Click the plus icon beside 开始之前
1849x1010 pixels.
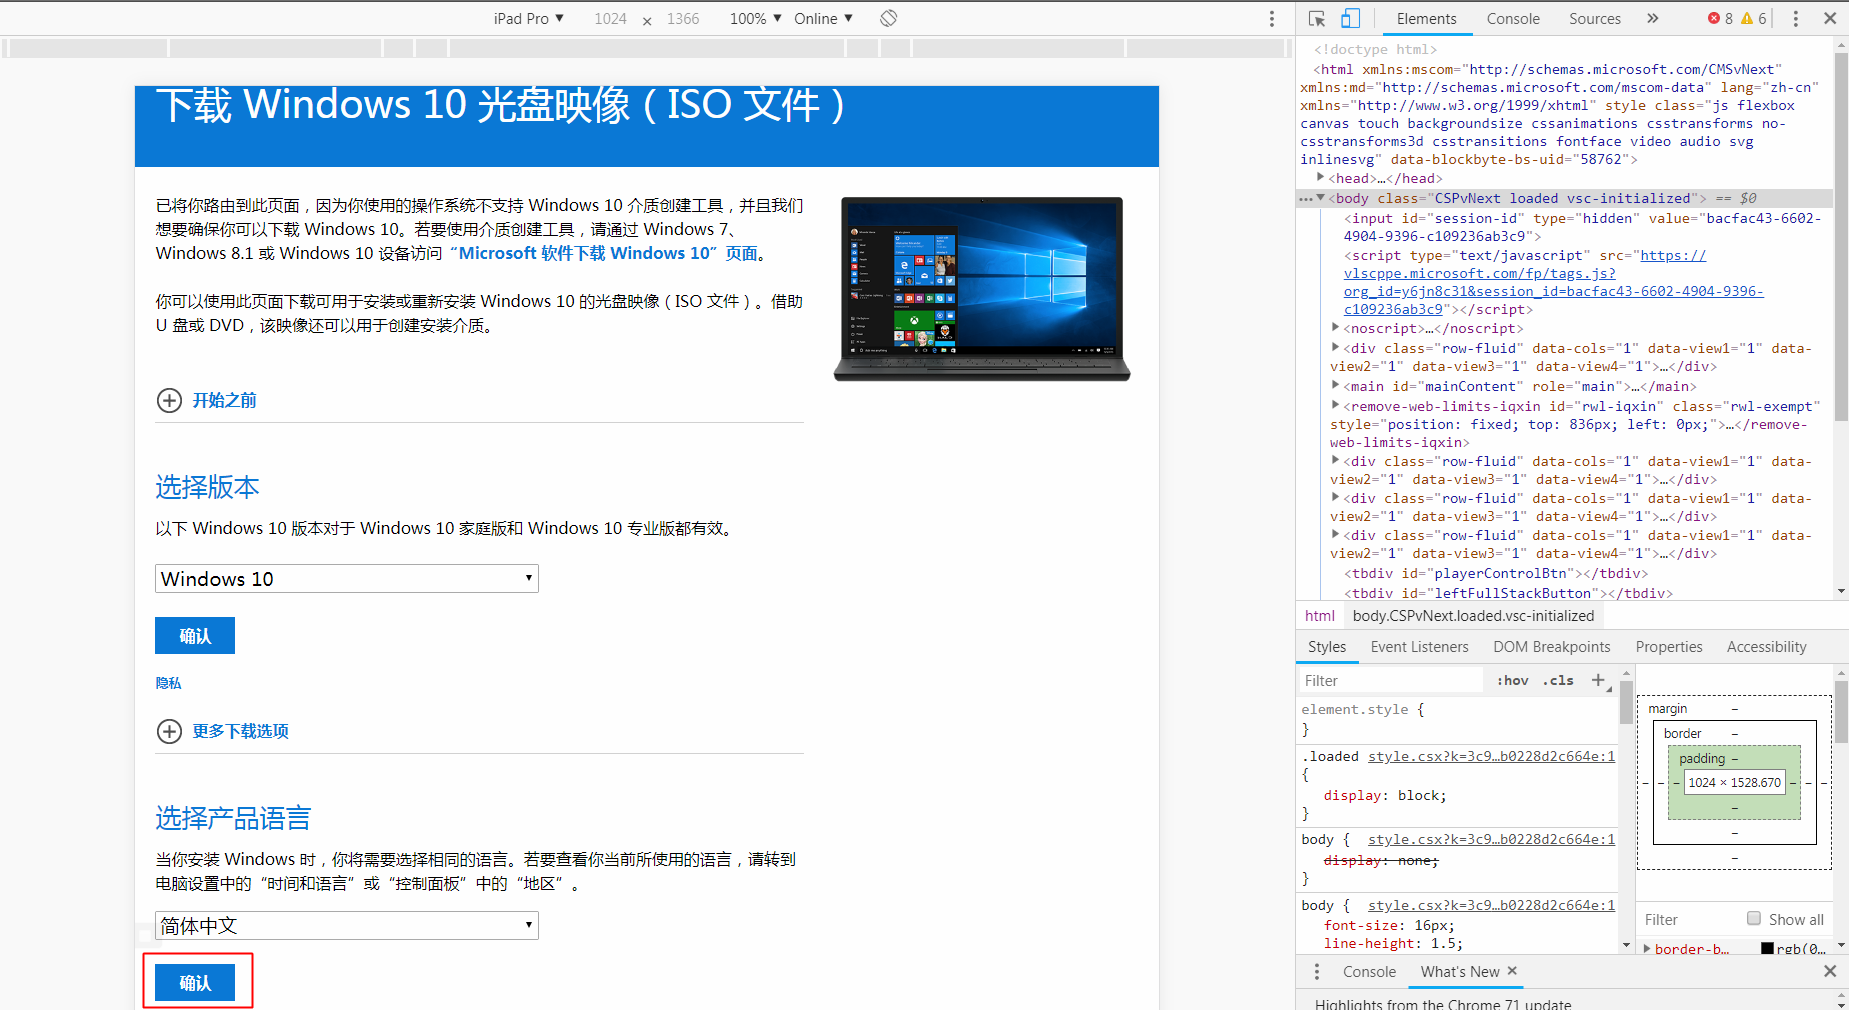coord(169,400)
